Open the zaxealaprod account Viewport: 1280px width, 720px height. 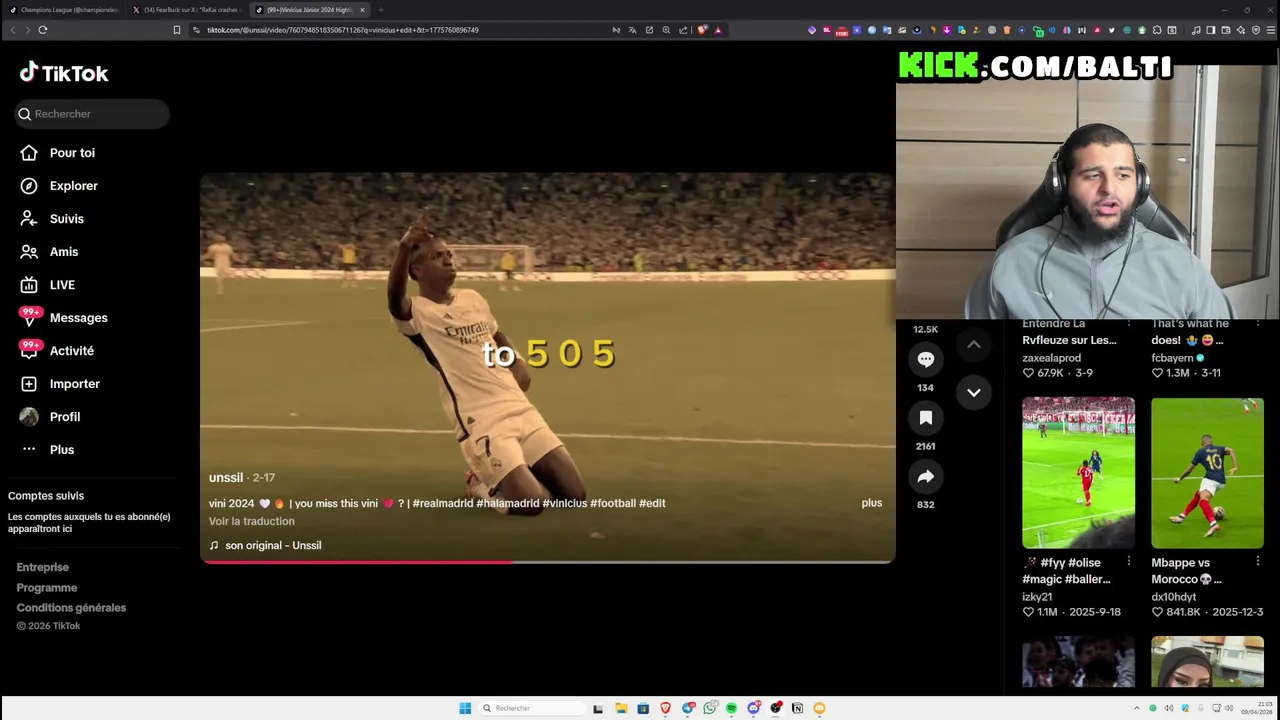pos(1051,358)
